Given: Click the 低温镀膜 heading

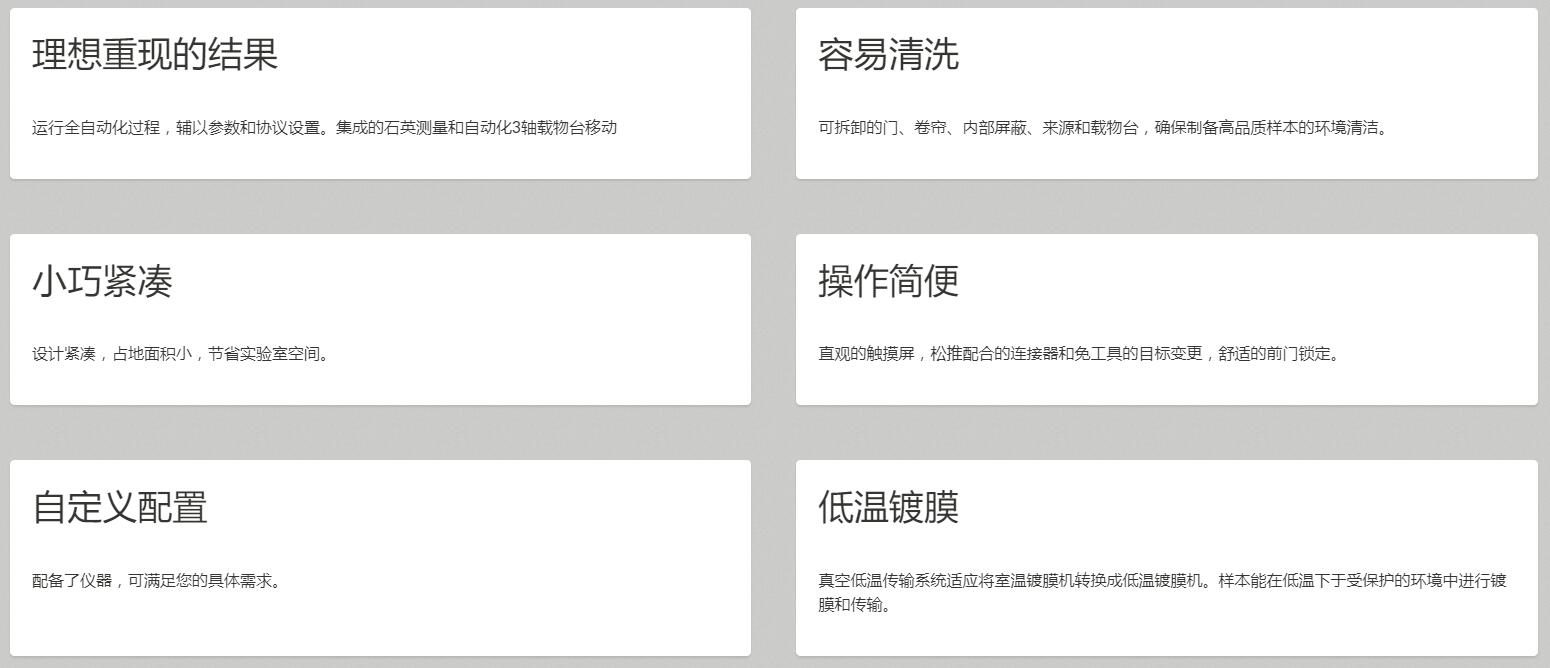Looking at the screenshot, I should [888, 508].
